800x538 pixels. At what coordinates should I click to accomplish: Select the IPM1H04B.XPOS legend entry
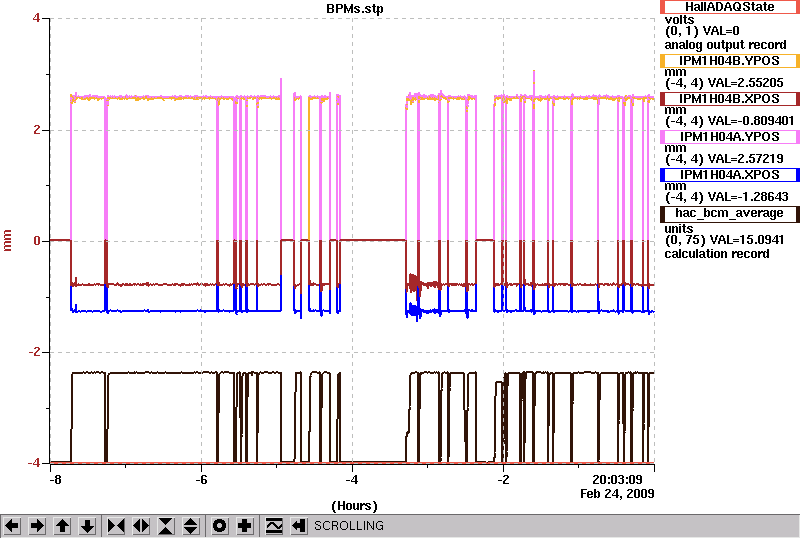click(729, 99)
